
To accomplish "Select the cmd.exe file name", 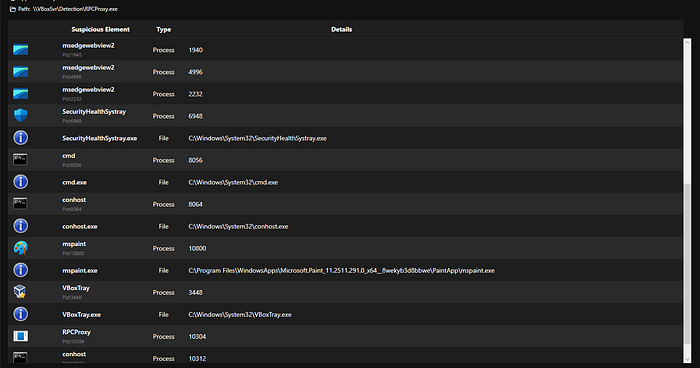I will (x=75, y=182).
